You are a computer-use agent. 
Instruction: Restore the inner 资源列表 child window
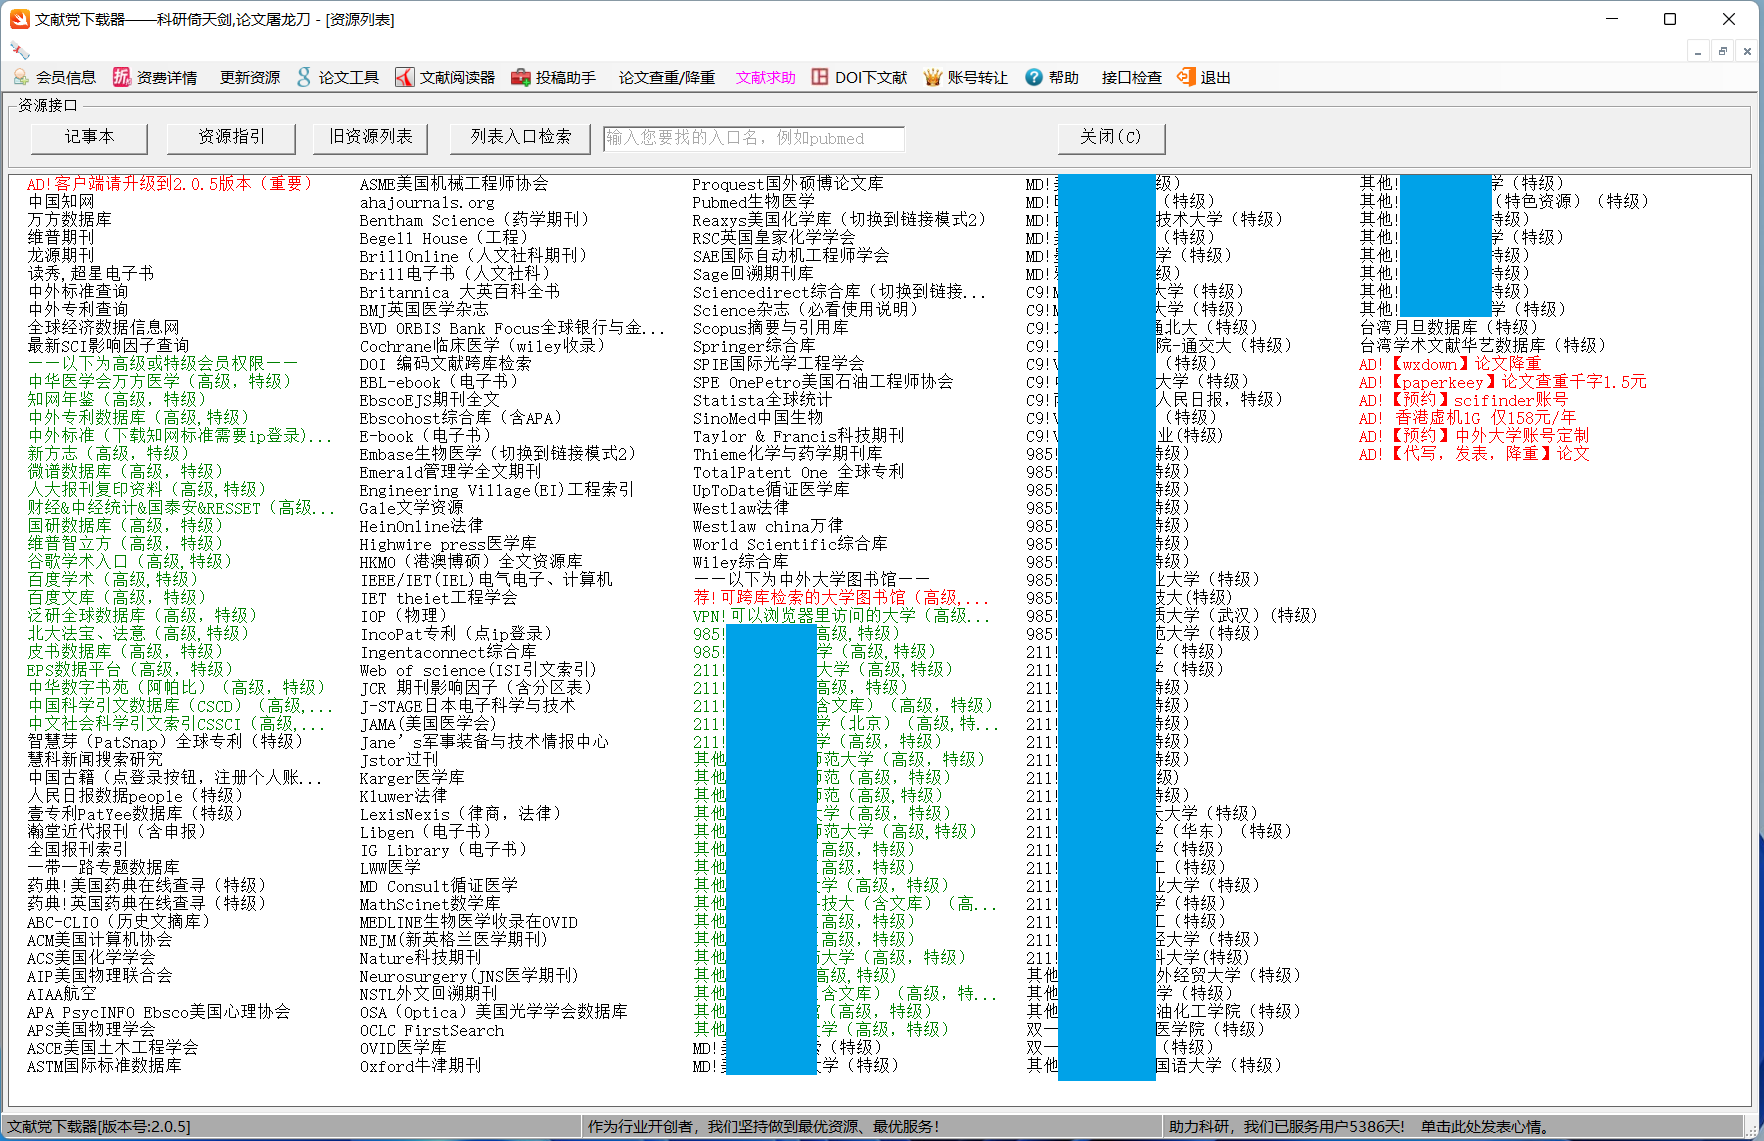[1722, 51]
